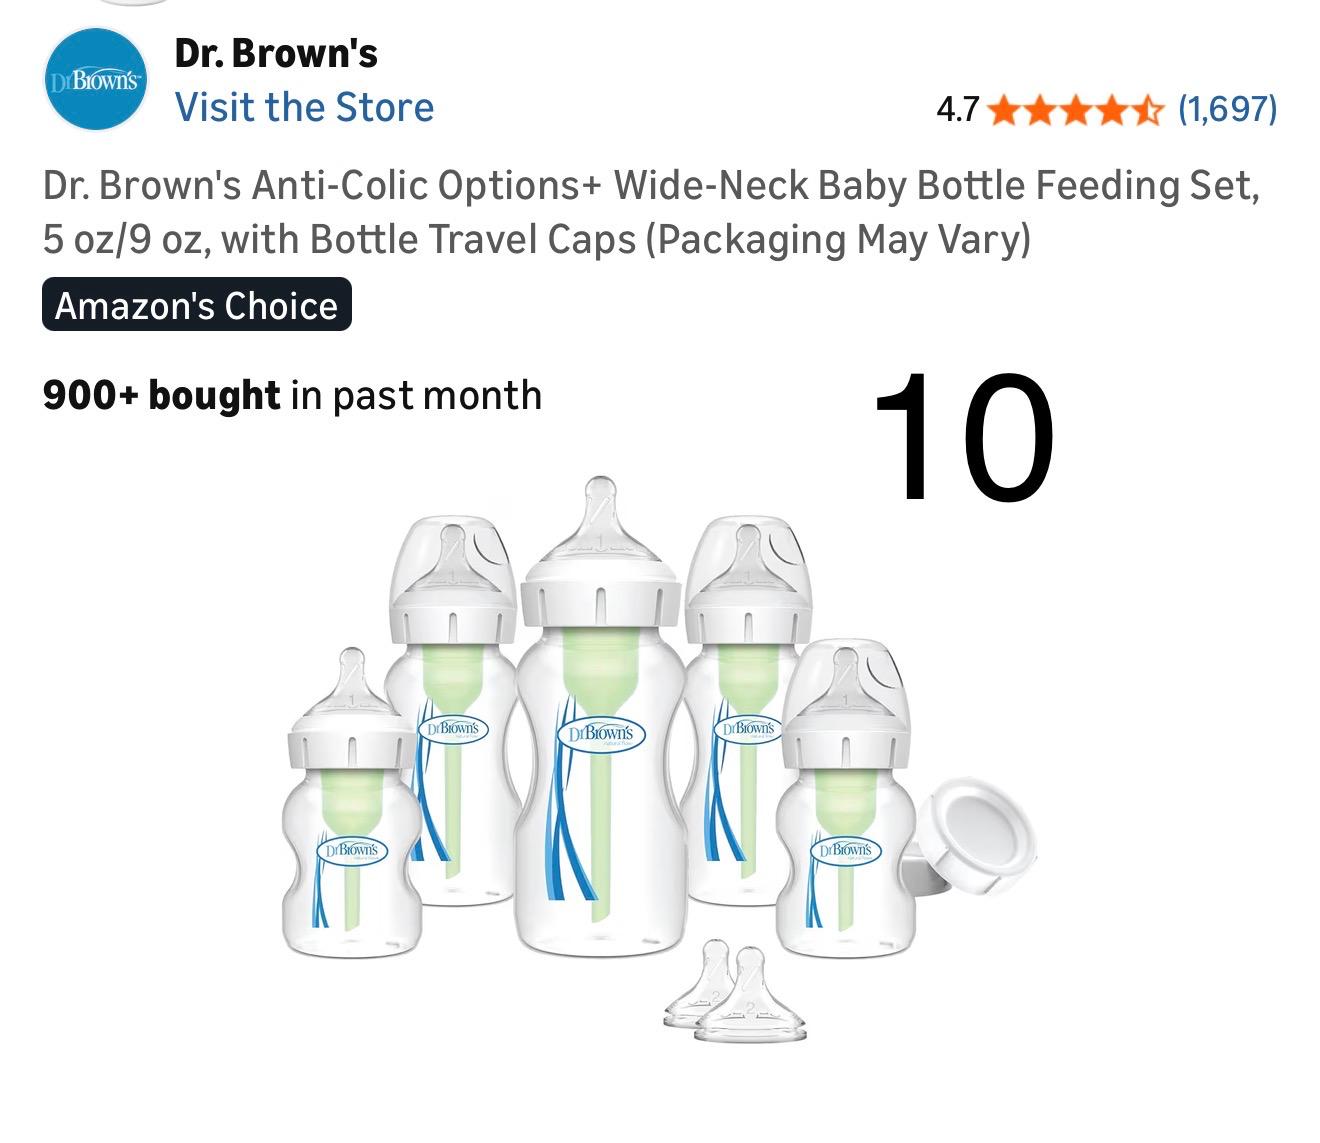This screenshot has height=1143, width=1320.
Task: Click the Dr. Brown's logo on center bottle
Action: 600,735
